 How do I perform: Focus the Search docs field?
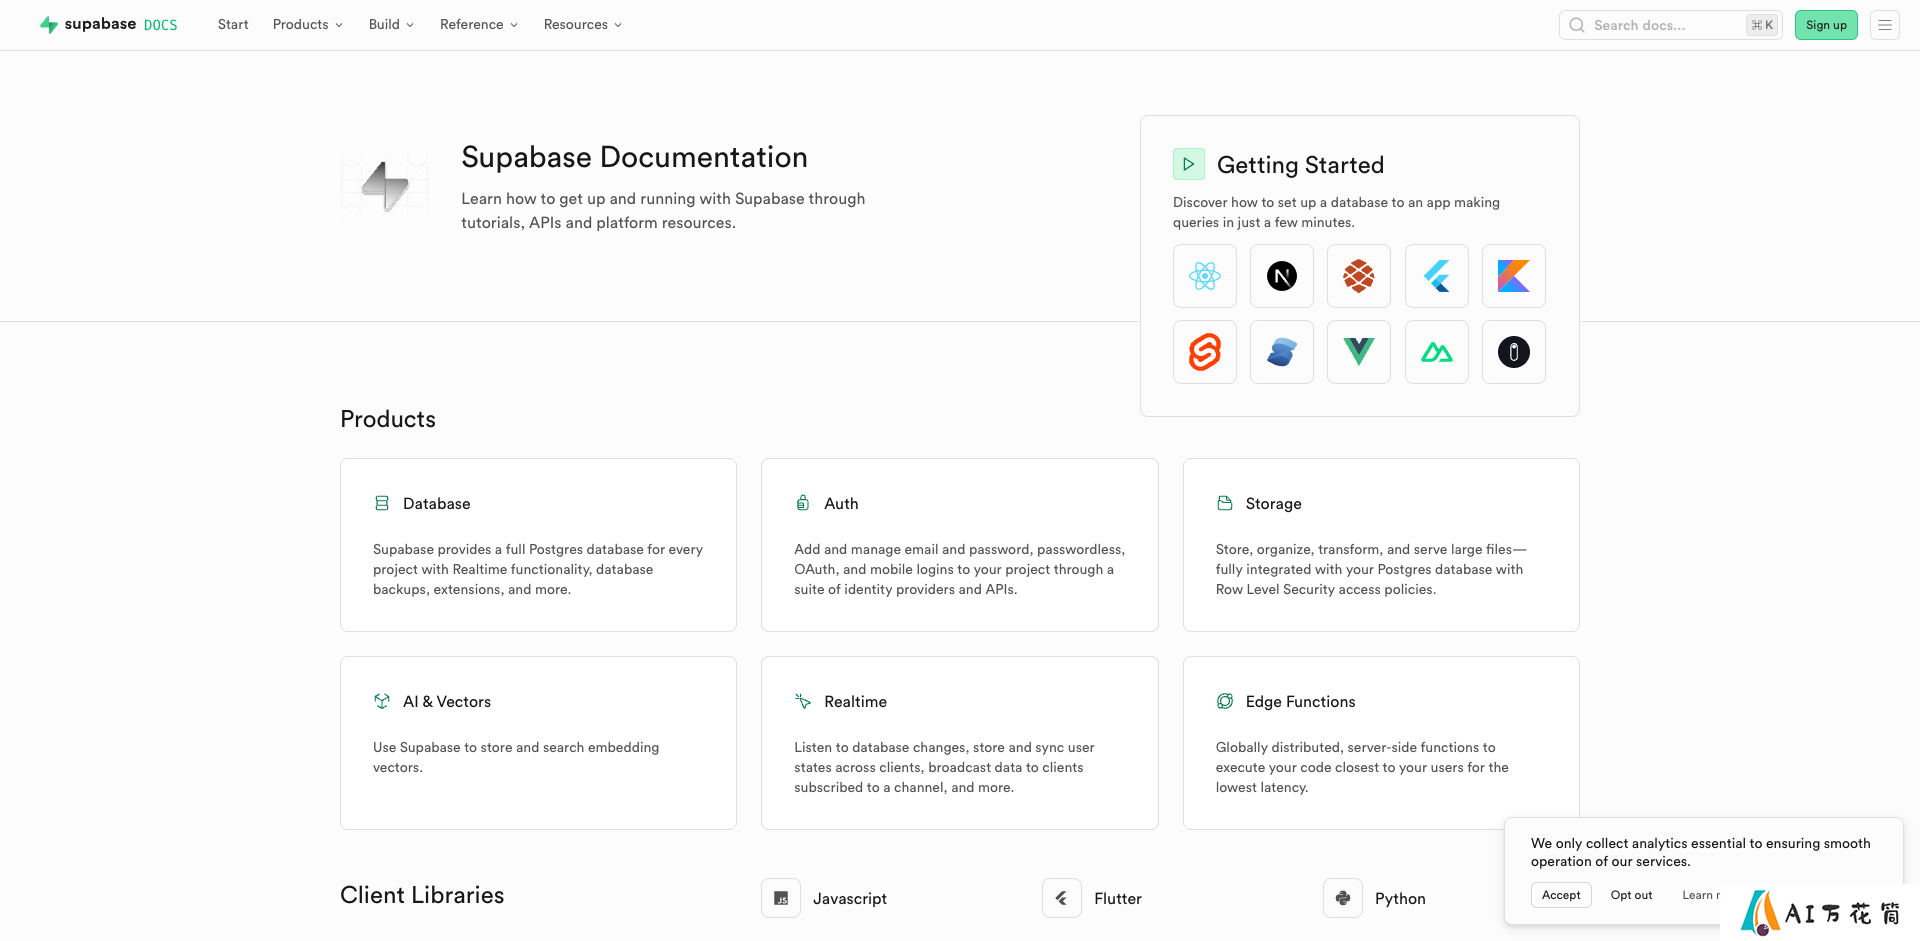pyautogui.click(x=1670, y=25)
